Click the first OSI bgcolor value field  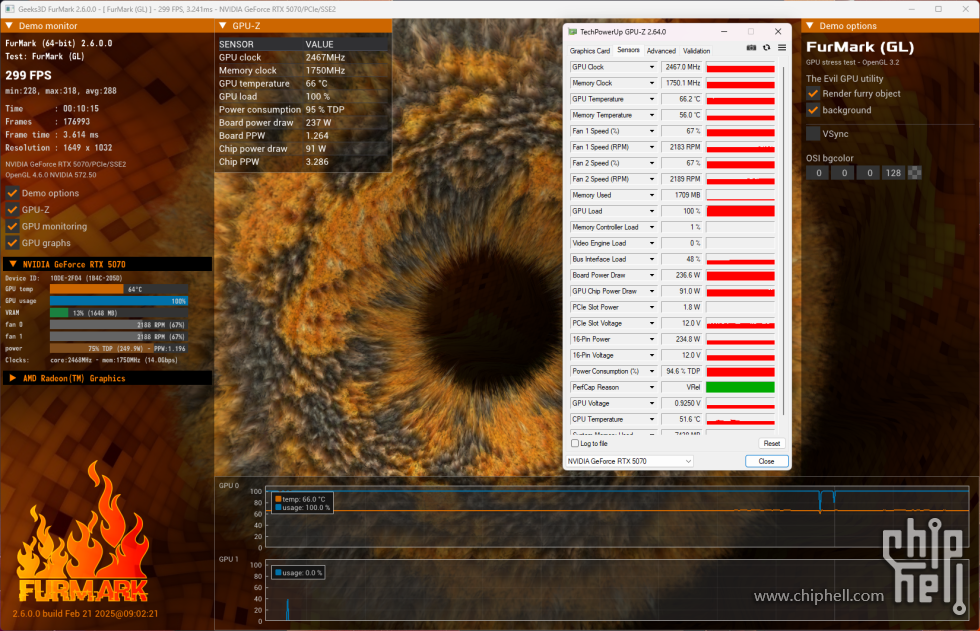pos(818,173)
